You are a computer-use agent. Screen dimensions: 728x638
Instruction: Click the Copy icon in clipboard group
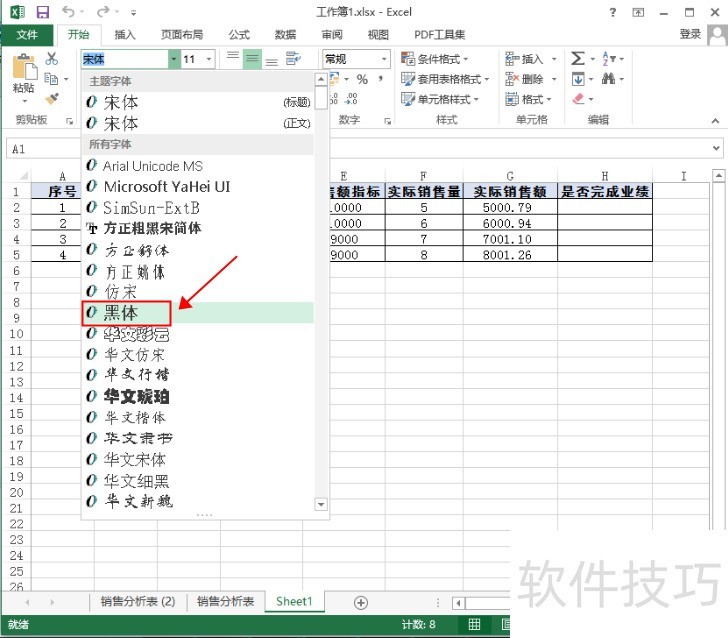pos(51,79)
